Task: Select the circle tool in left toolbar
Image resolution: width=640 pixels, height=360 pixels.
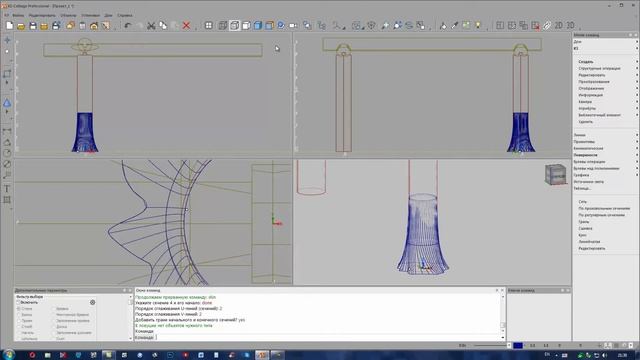Action: pyautogui.click(x=7, y=153)
